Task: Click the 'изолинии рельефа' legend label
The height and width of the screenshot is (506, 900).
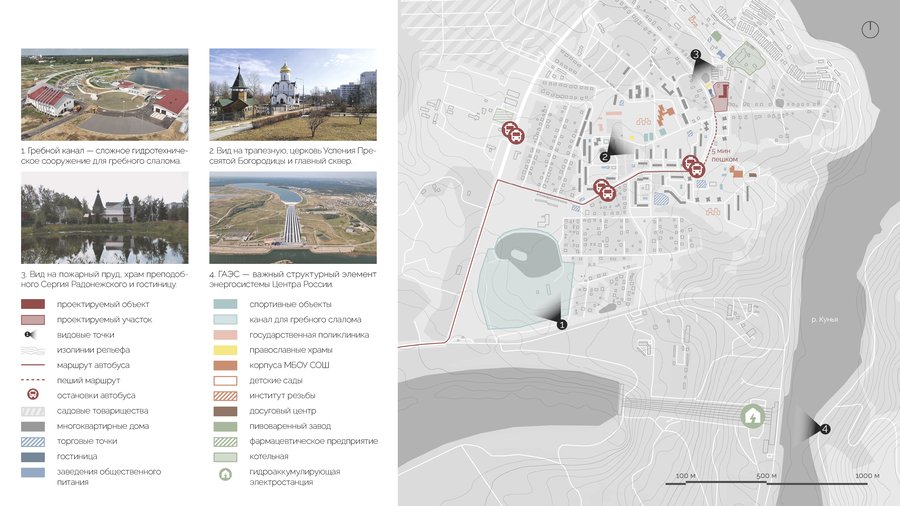Action: pyautogui.click(x=93, y=350)
